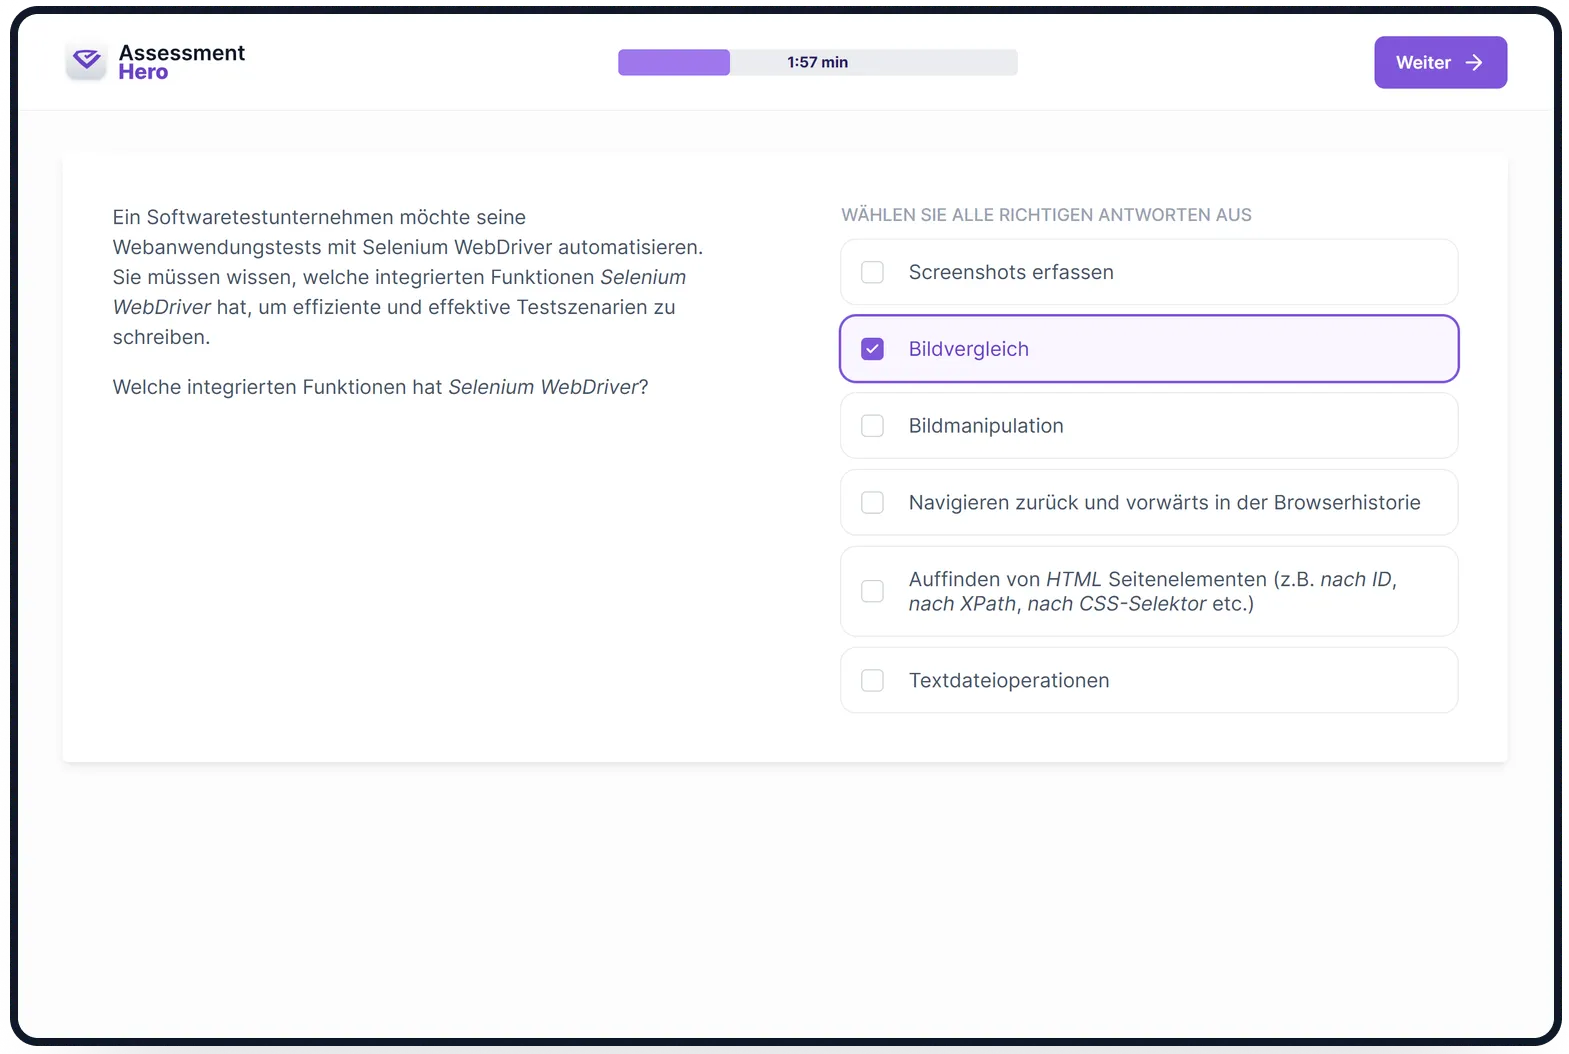Click the 'Bildmanipulation' answer text

click(x=986, y=426)
